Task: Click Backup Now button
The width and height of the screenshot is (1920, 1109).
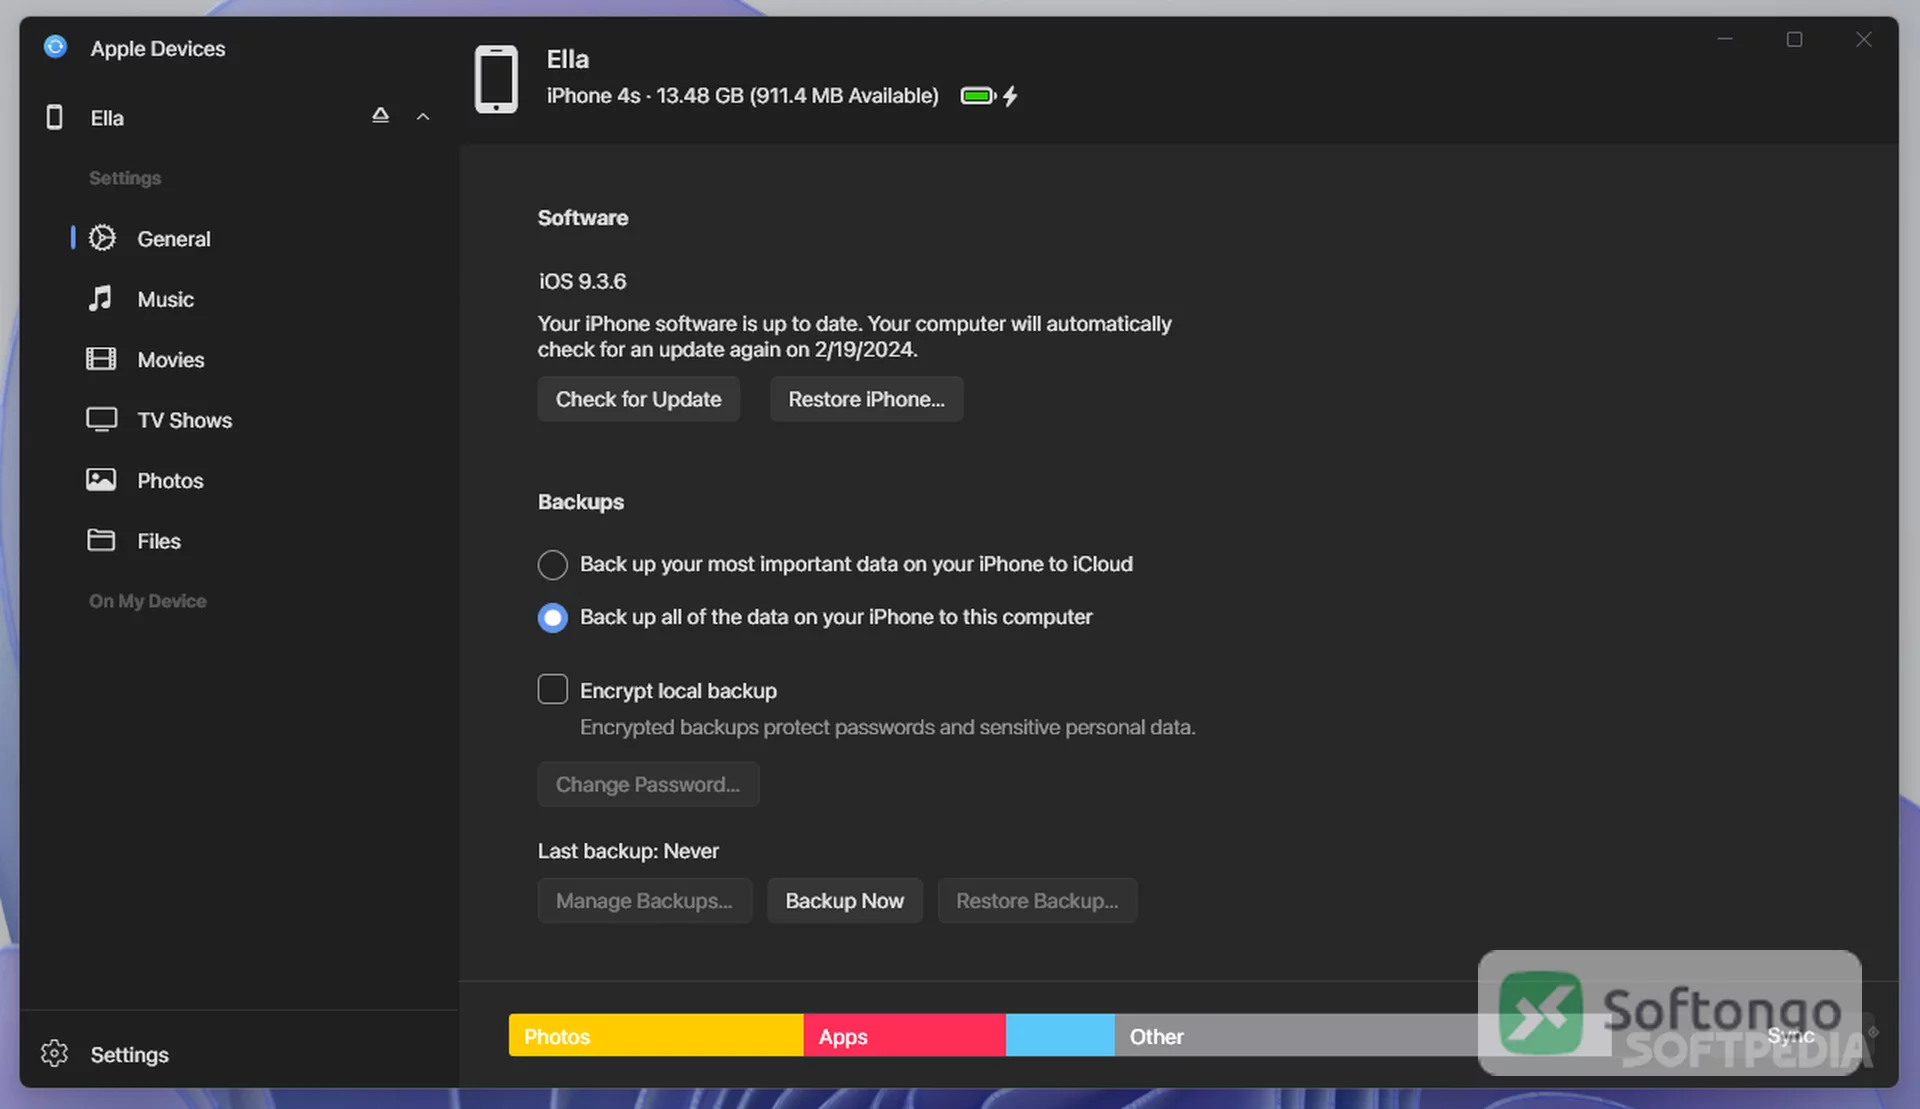Action: click(844, 900)
